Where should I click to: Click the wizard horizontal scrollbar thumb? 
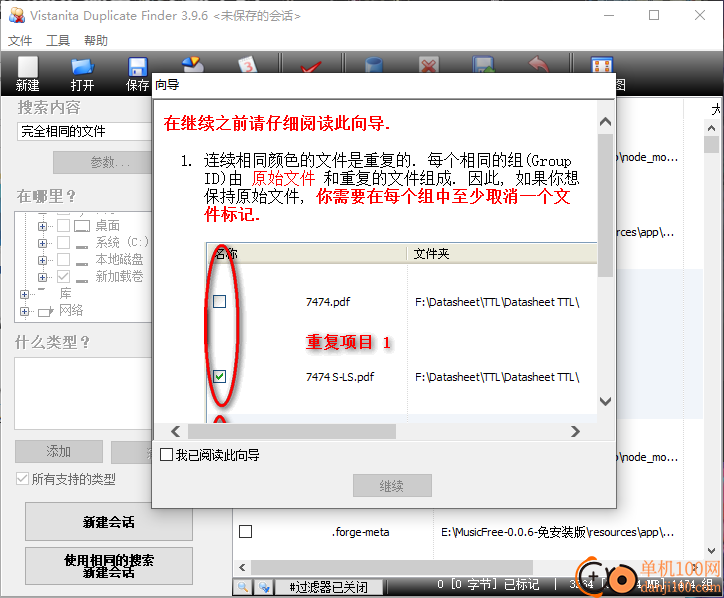point(292,431)
